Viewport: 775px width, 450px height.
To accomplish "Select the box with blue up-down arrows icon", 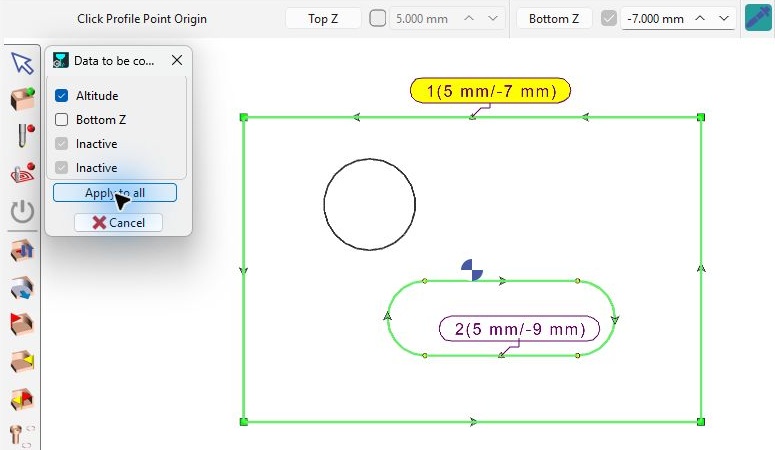I will (22, 250).
